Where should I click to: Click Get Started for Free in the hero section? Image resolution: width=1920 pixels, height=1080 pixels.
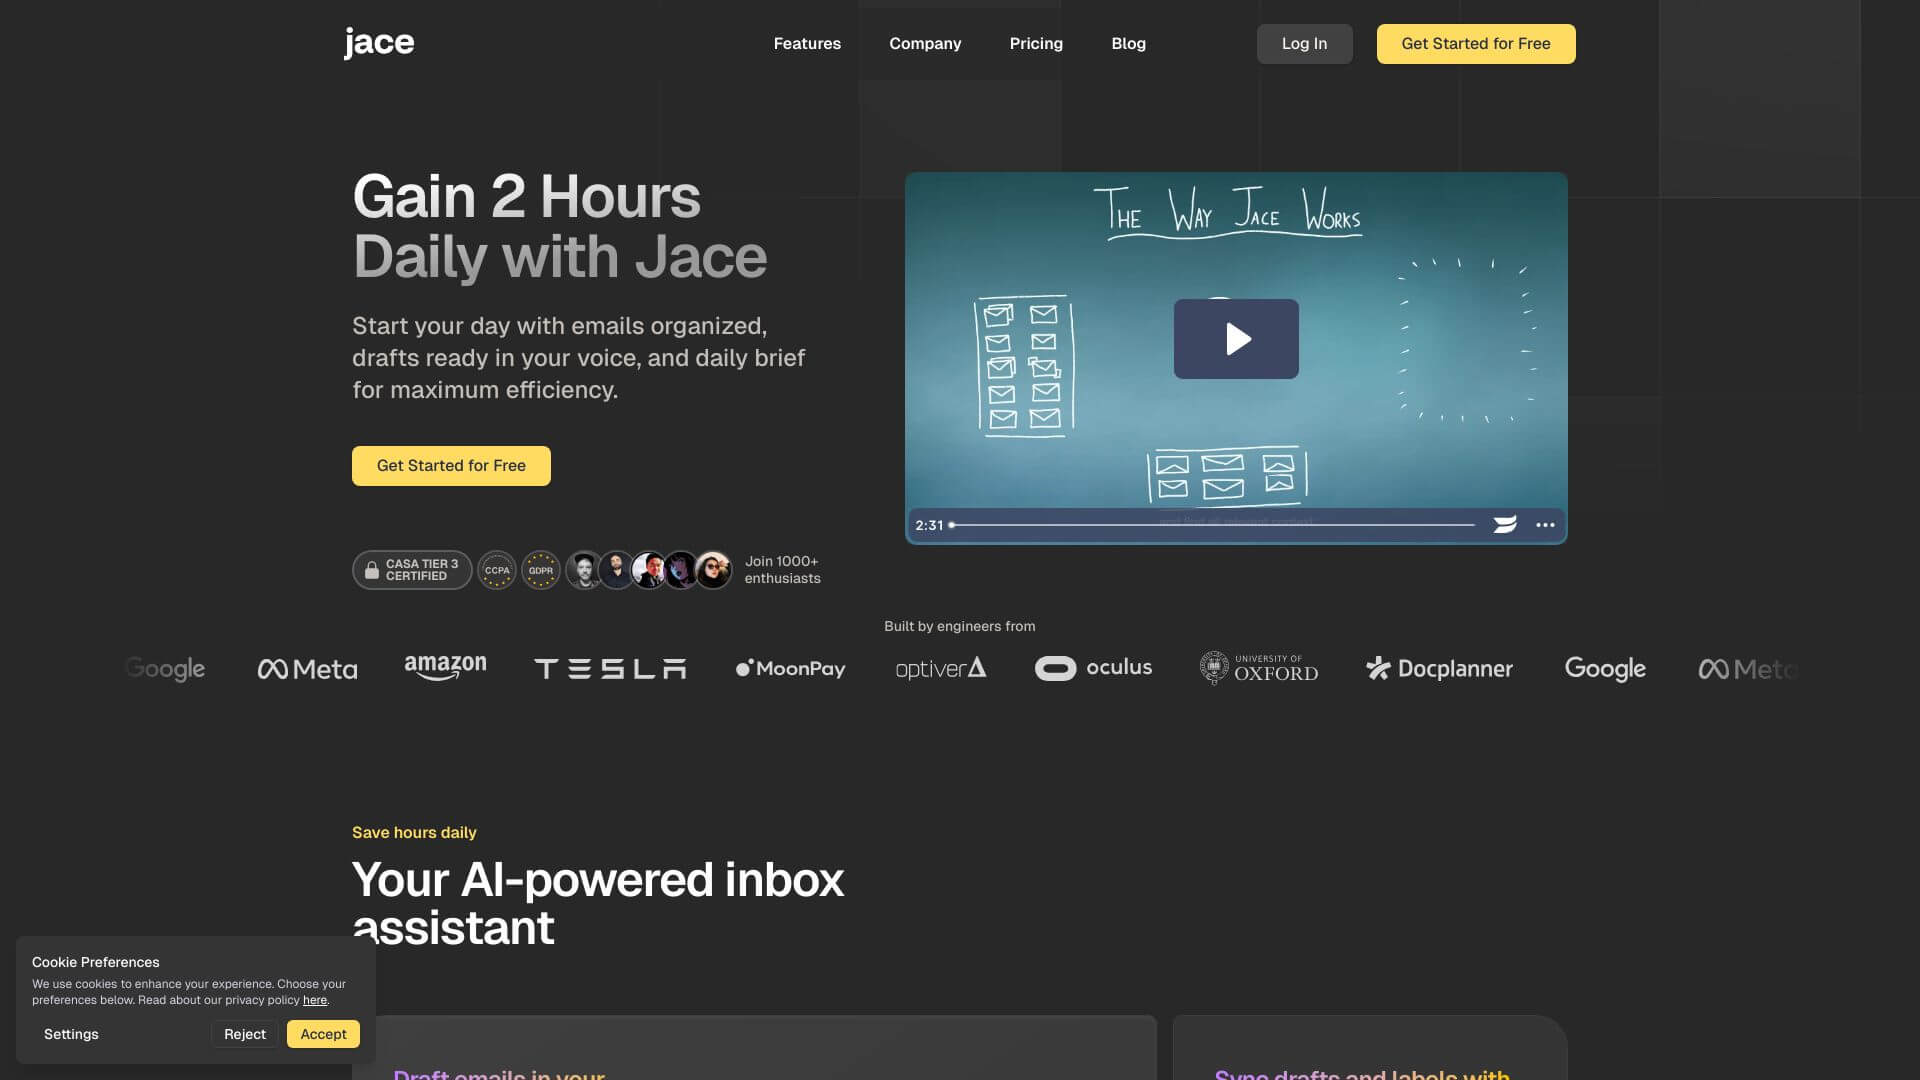pos(451,465)
